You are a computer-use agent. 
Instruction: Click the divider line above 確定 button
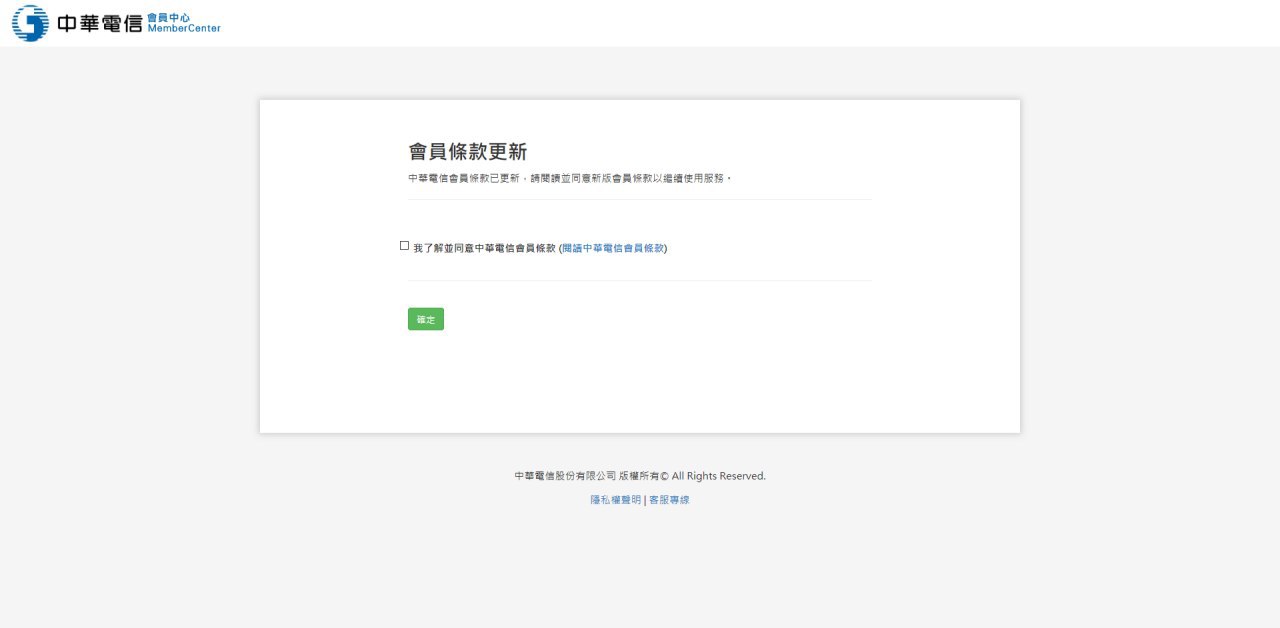pos(640,281)
